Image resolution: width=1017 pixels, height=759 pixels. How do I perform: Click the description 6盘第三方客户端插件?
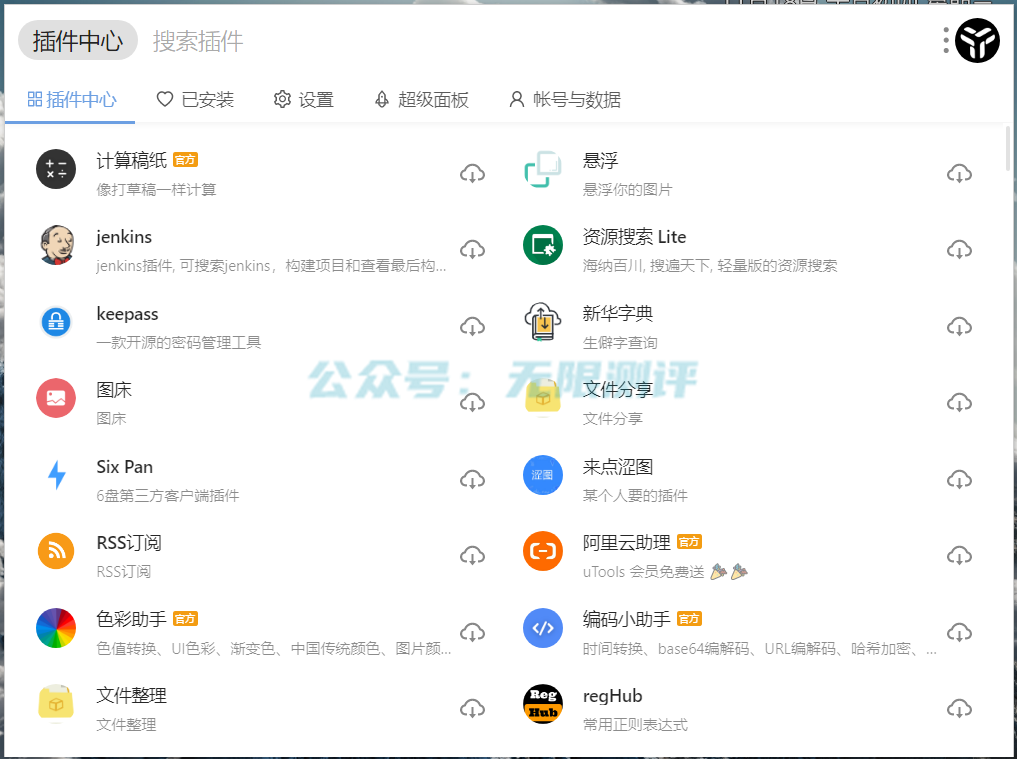[x=168, y=496]
